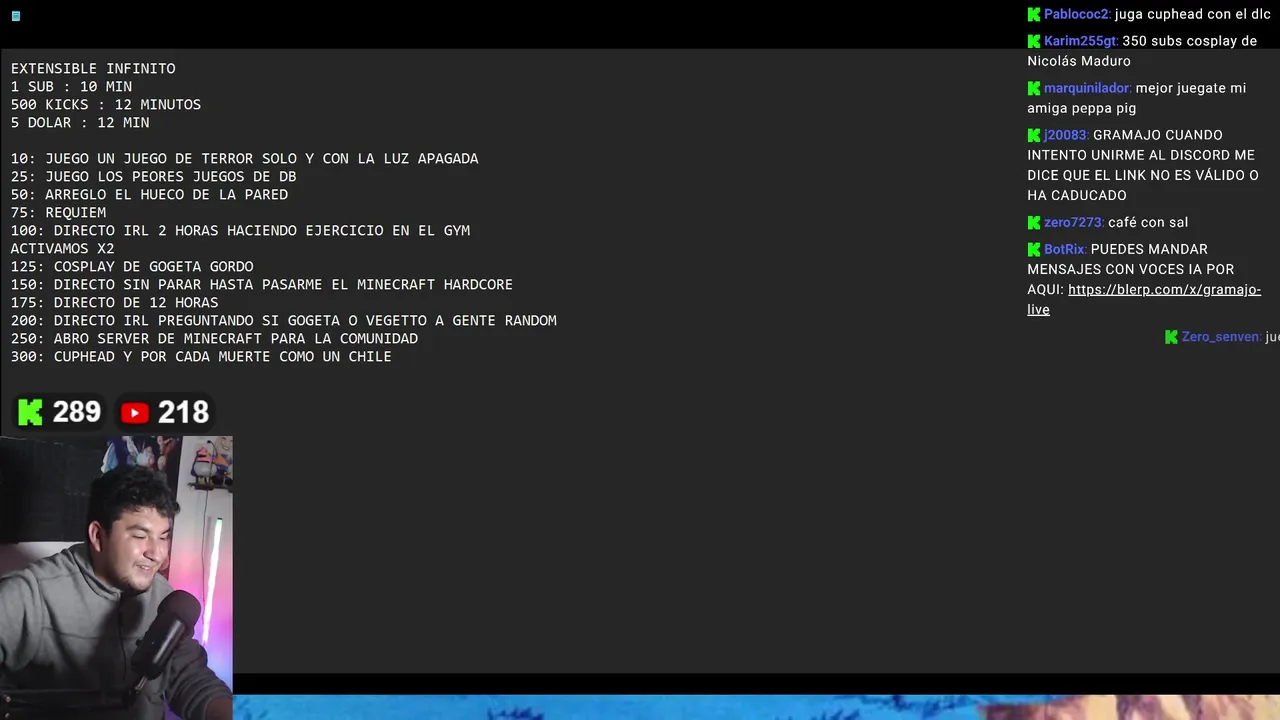
Task: Click the Kick follower count 289
Action: [77, 412]
